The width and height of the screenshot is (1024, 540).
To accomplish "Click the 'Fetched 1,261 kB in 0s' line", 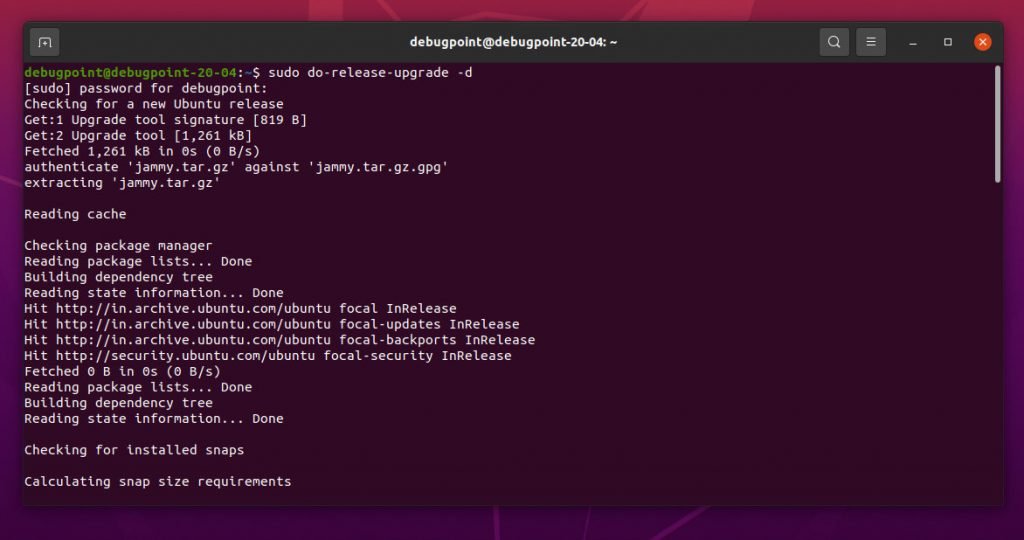I will coord(142,151).
